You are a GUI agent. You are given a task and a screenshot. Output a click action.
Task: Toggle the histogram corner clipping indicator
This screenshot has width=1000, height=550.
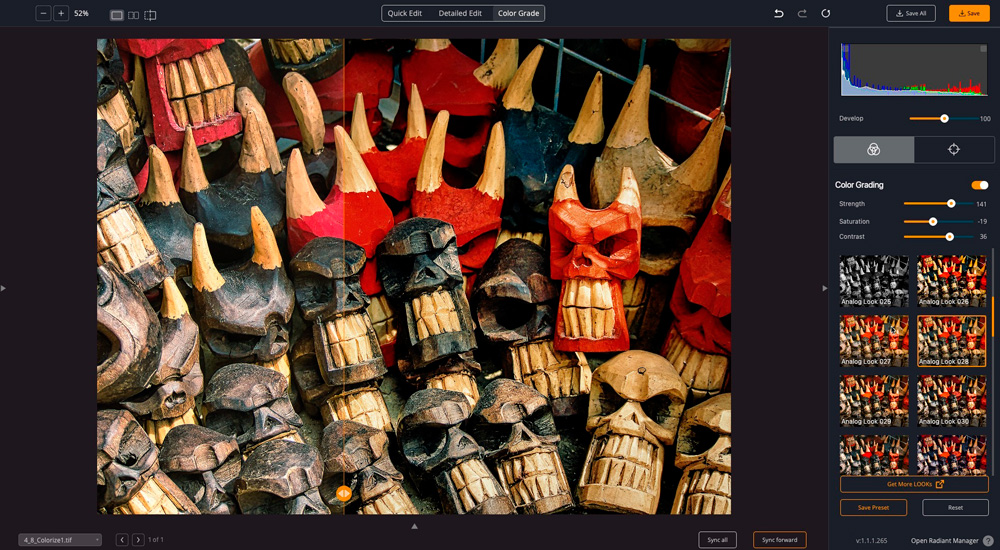tap(982, 48)
